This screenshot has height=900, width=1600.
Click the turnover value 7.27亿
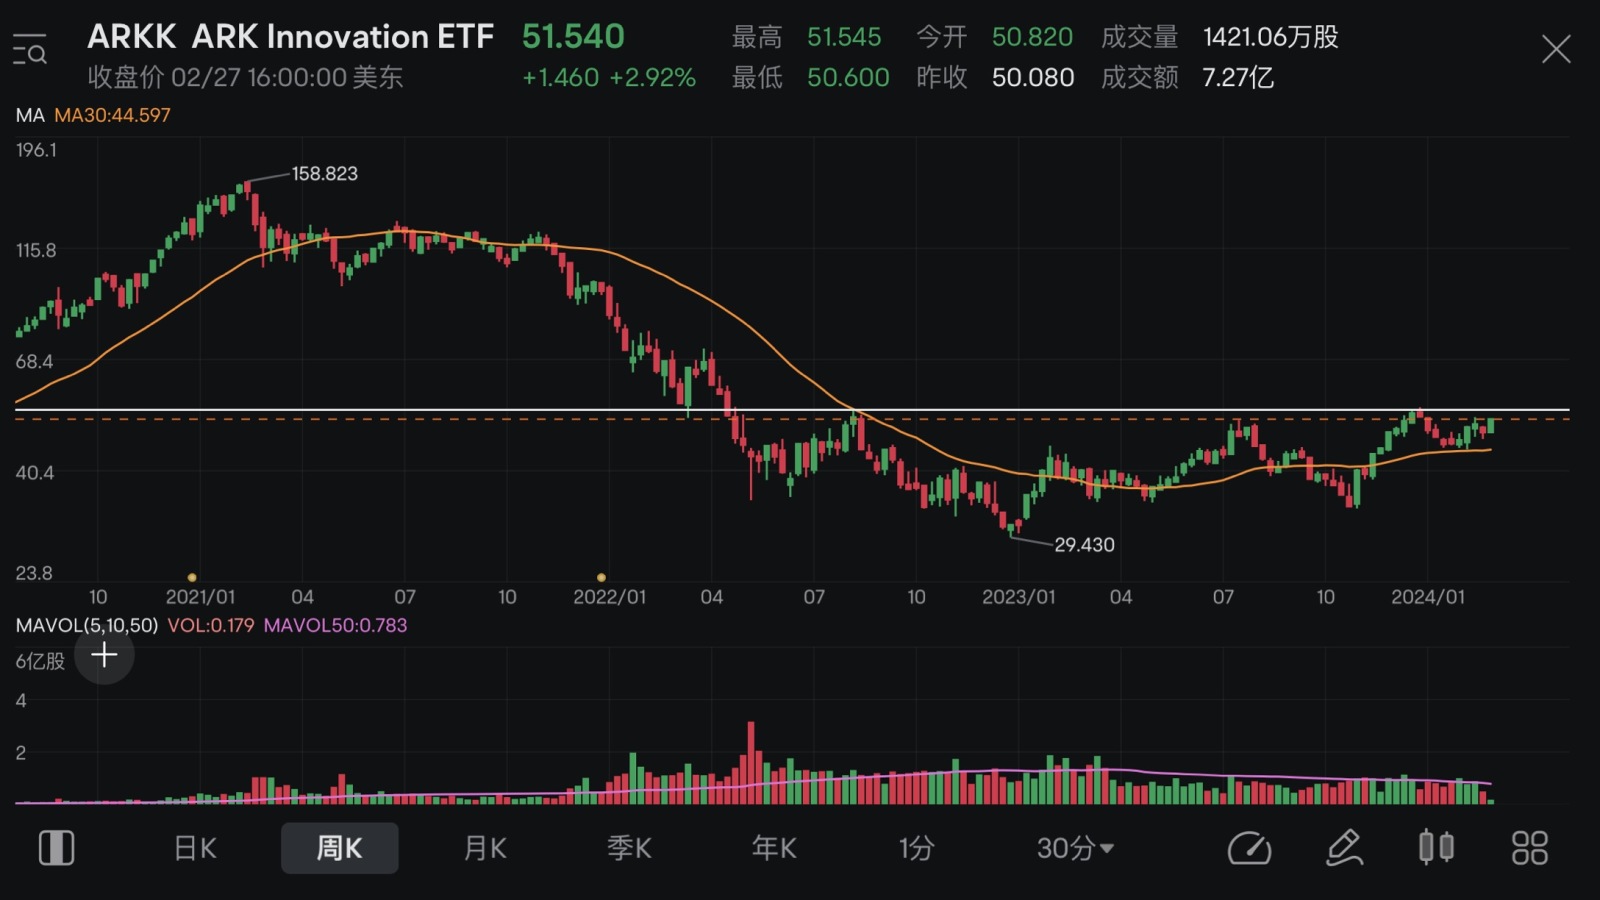click(x=1238, y=78)
